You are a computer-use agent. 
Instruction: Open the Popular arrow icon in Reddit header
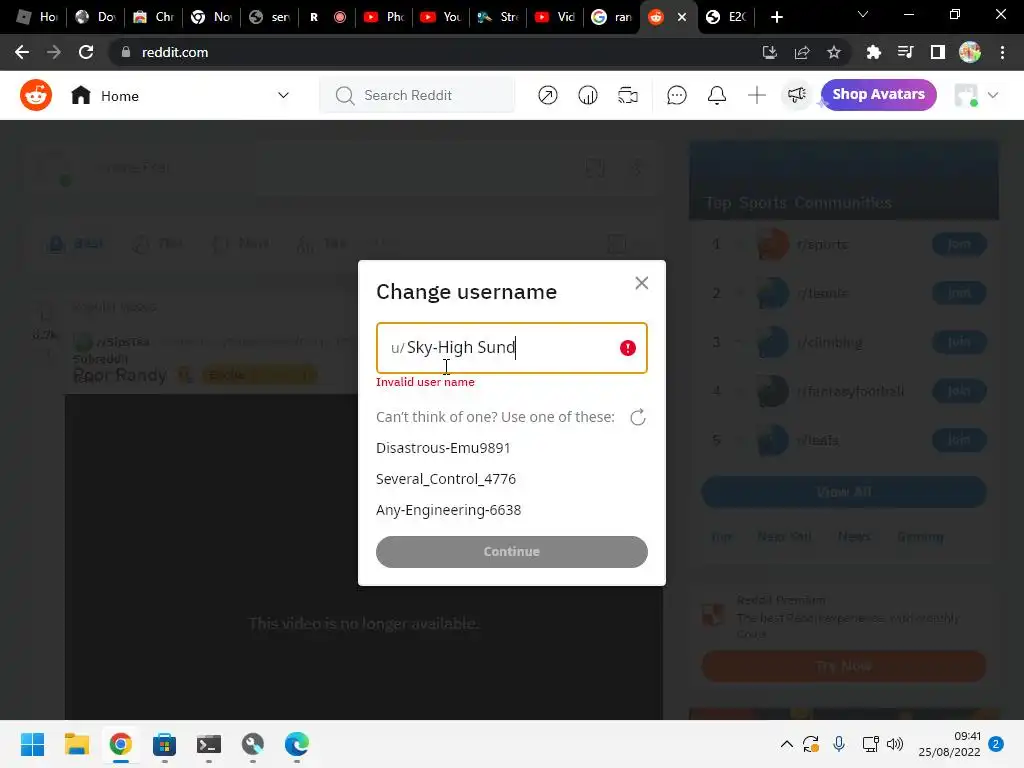coord(547,95)
